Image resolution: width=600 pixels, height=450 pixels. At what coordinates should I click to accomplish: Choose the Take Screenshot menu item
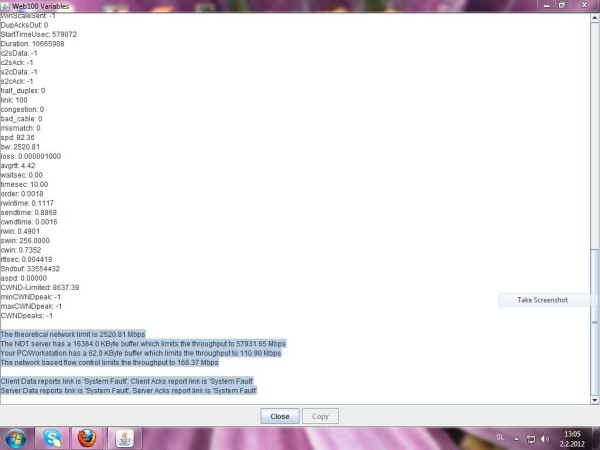[x=542, y=300]
